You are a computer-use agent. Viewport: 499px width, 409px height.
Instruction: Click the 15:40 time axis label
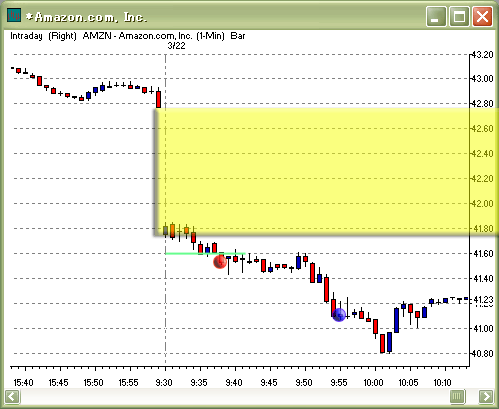coord(23,382)
